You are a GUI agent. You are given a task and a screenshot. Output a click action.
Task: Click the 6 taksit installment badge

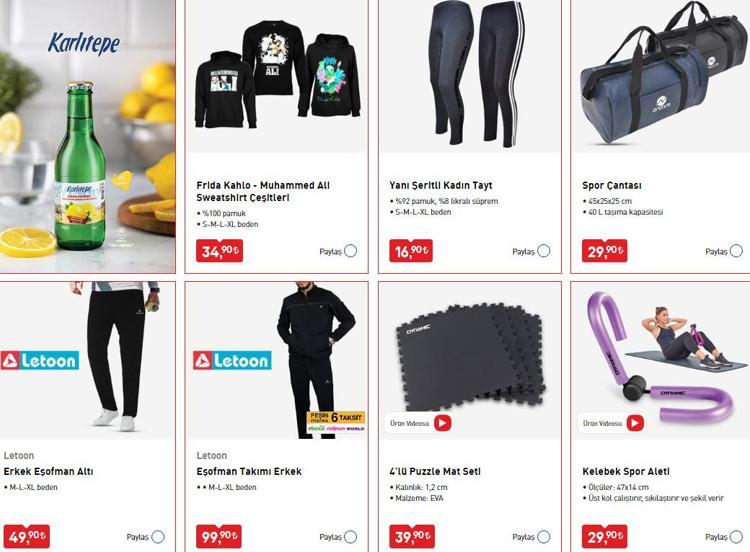pyautogui.click(x=336, y=421)
